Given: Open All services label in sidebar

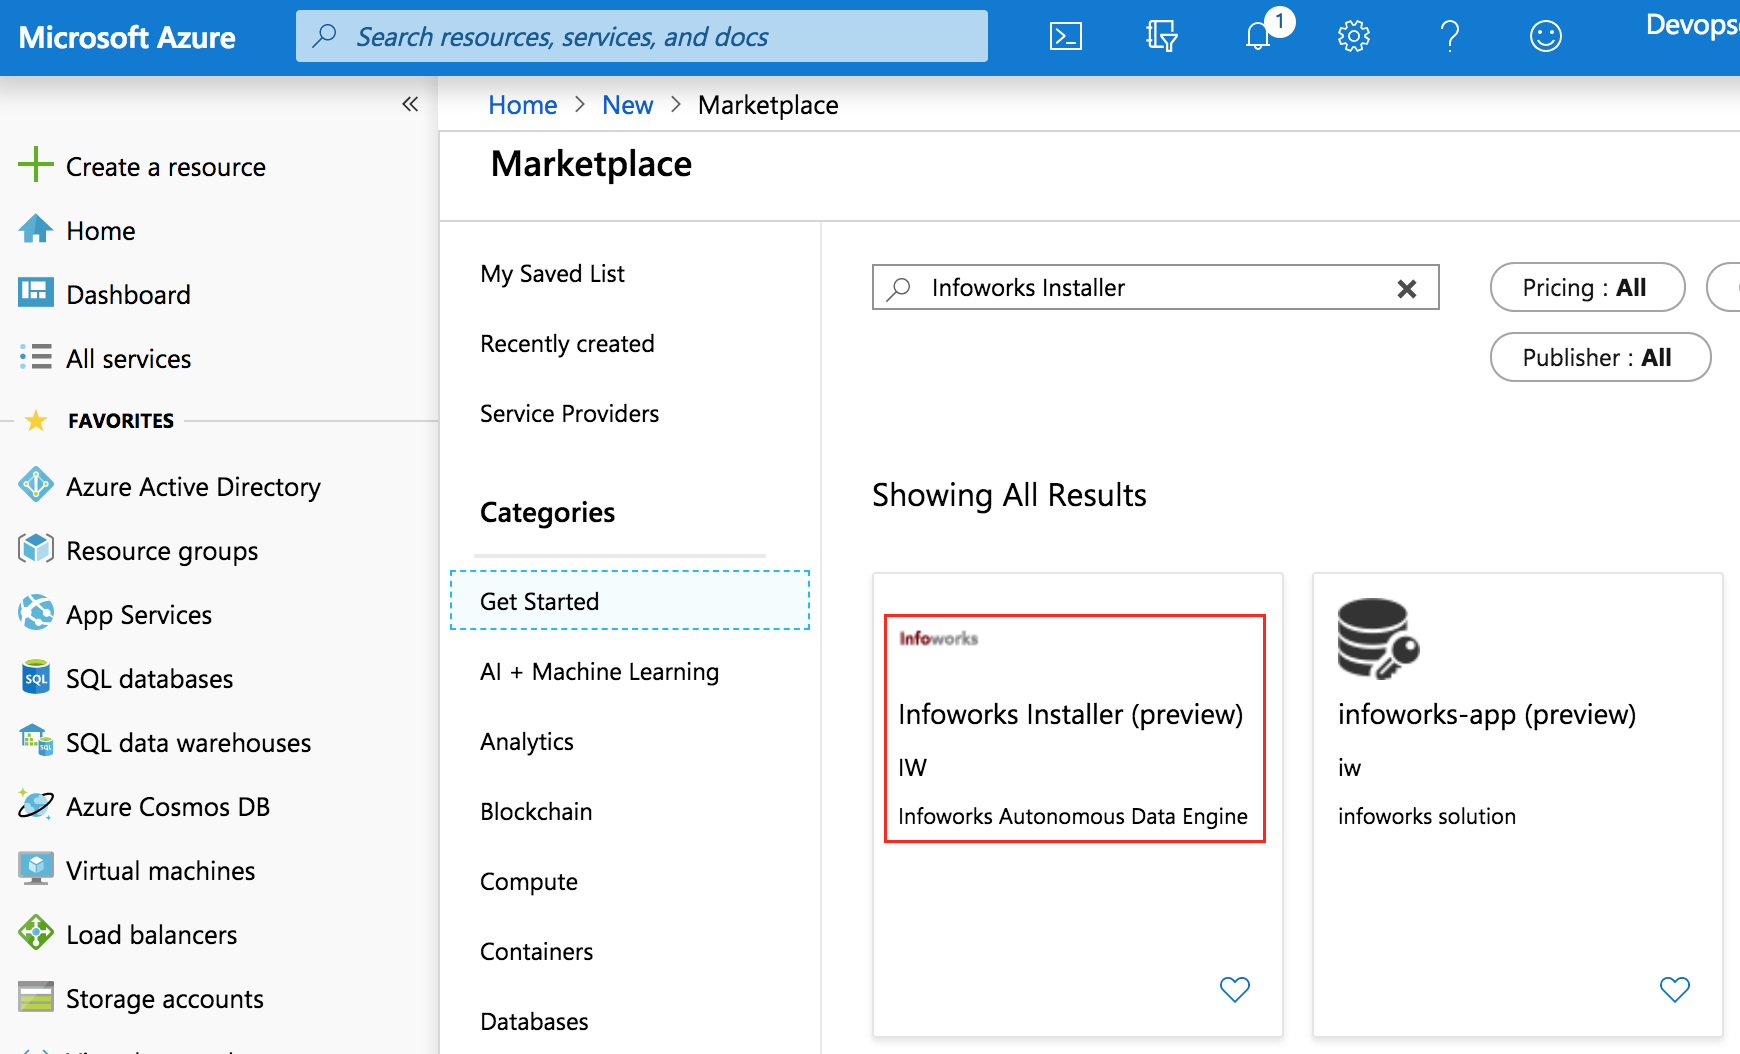Looking at the screenshot, I should click(x=128, y=359).
